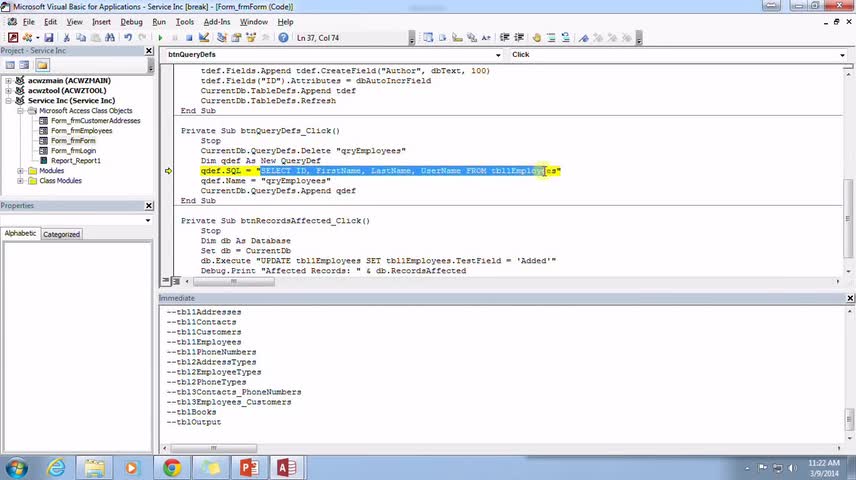This screenshot has height=480, width=856.
Task: Click the View Code icon in Project panel
Action: (x=10, y=65)
